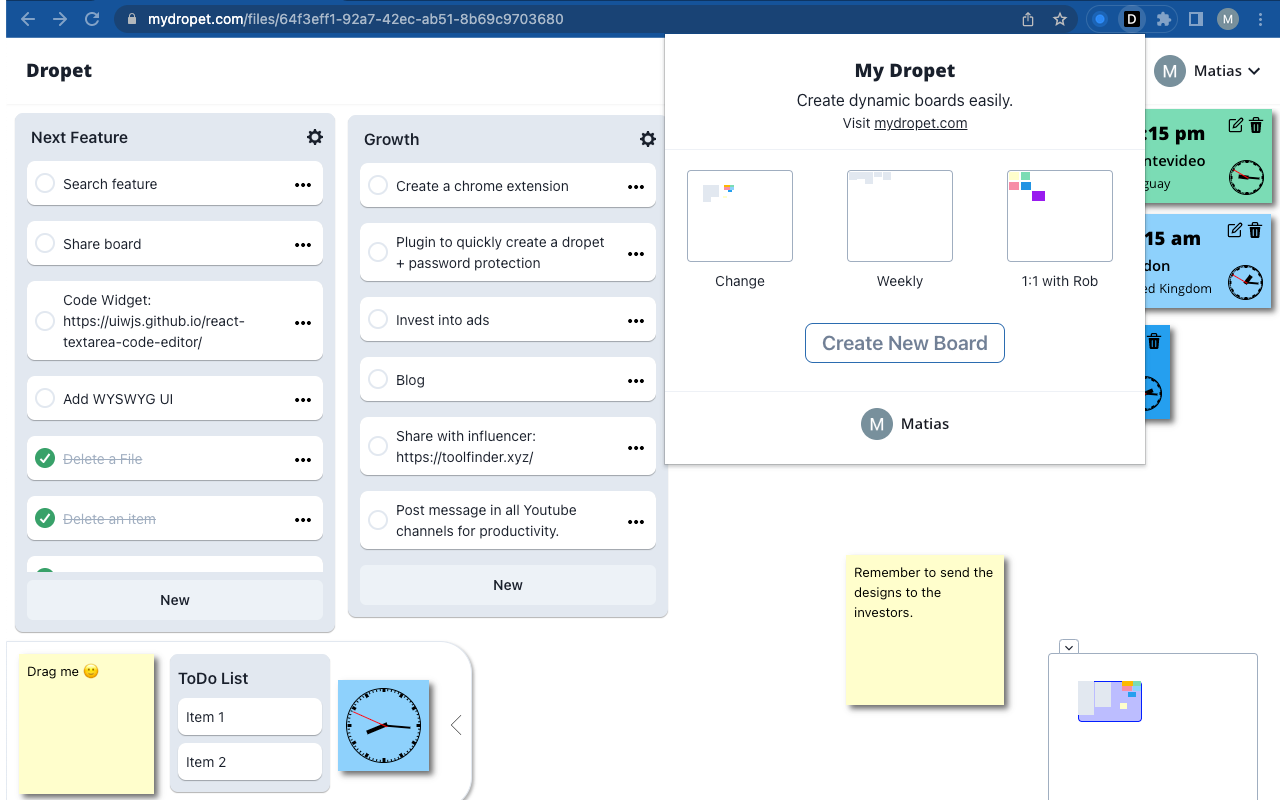This screenshot has height=800, width=1280.
Task: Click the Dropet logo in header
Action: click(x=59, y=71)
